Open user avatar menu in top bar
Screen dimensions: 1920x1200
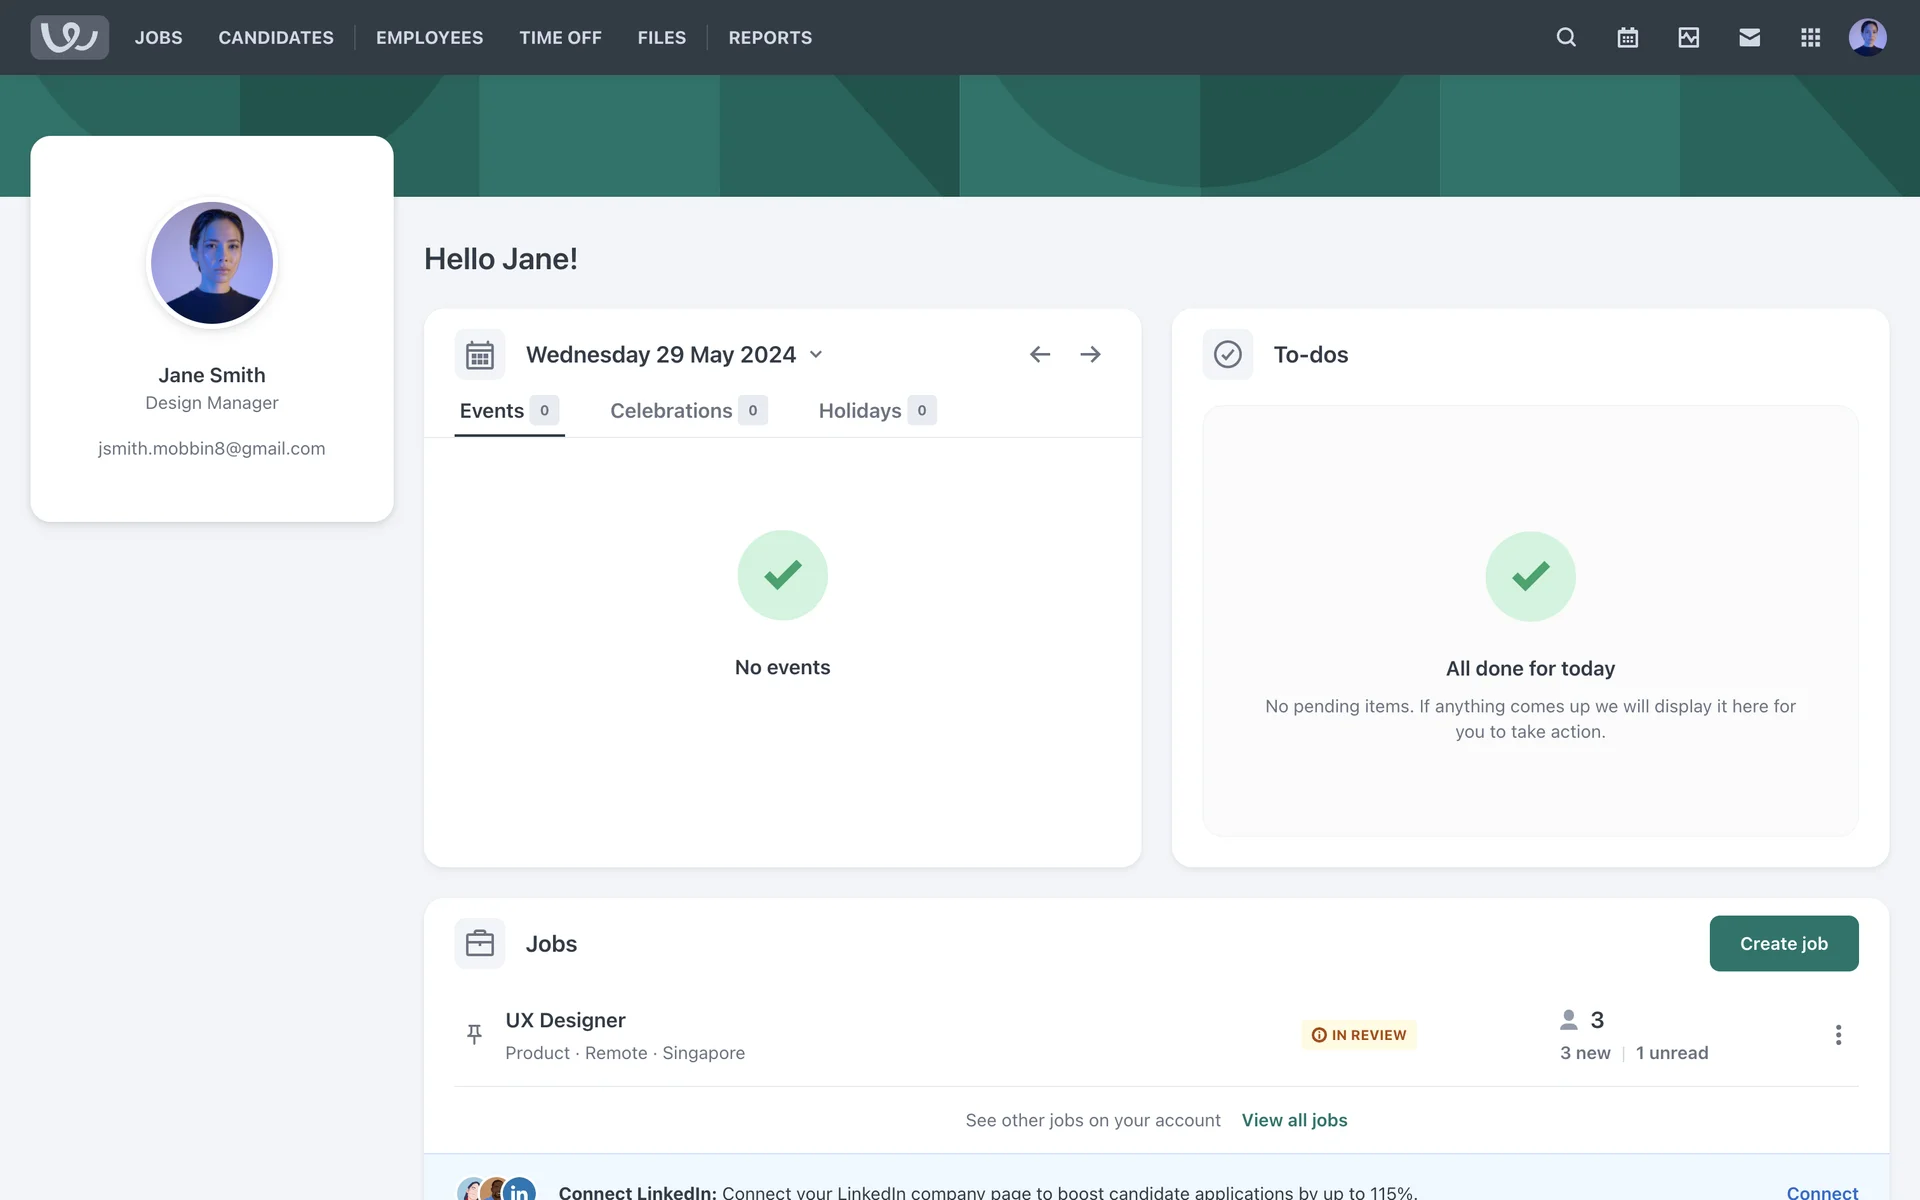click(1867, 37)
